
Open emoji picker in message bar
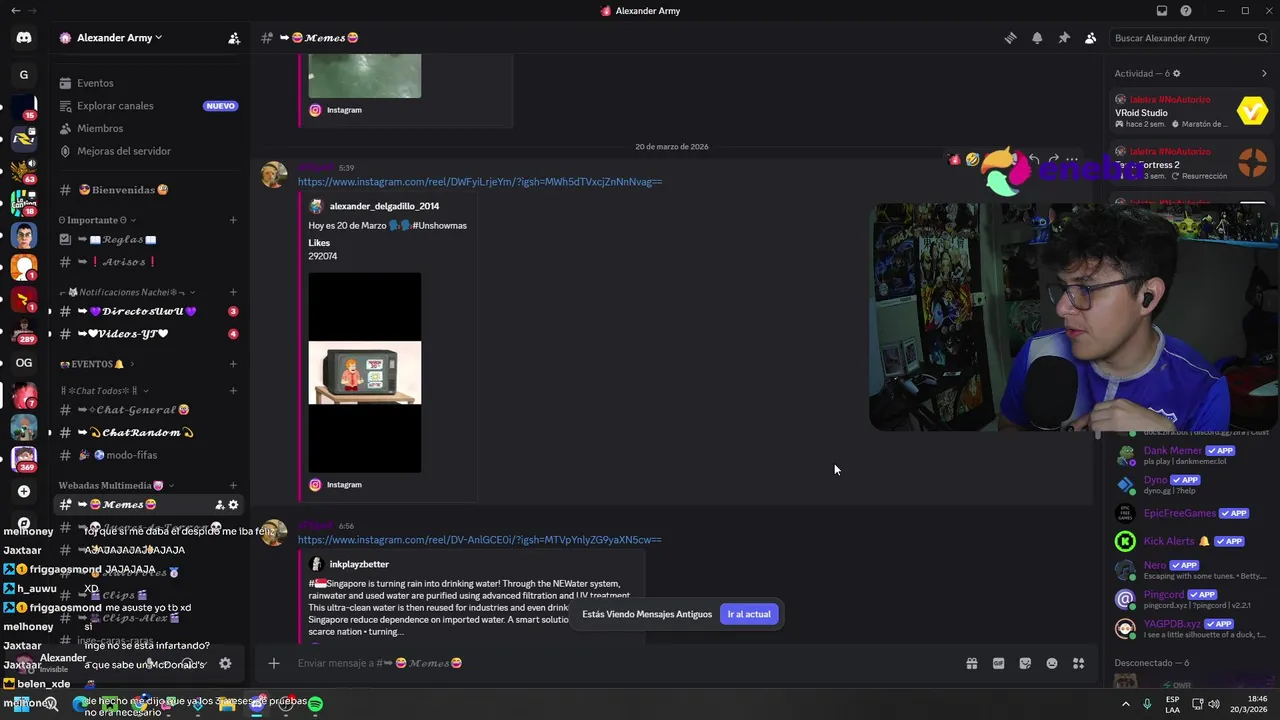pos(1052,663)
